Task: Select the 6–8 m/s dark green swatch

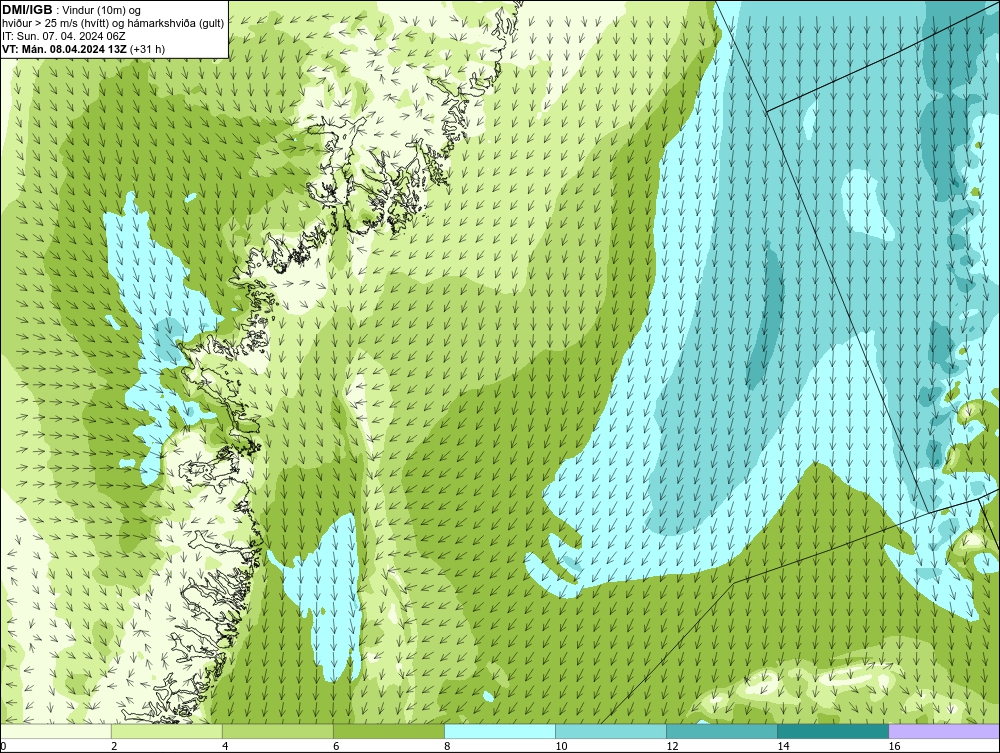Action: click(x=389, y=731)
